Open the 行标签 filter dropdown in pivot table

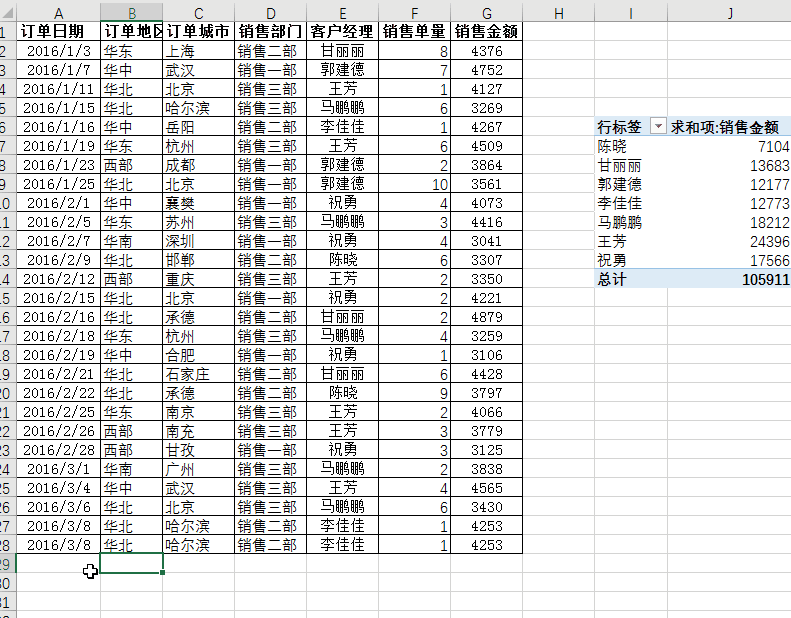click(658, 126)
